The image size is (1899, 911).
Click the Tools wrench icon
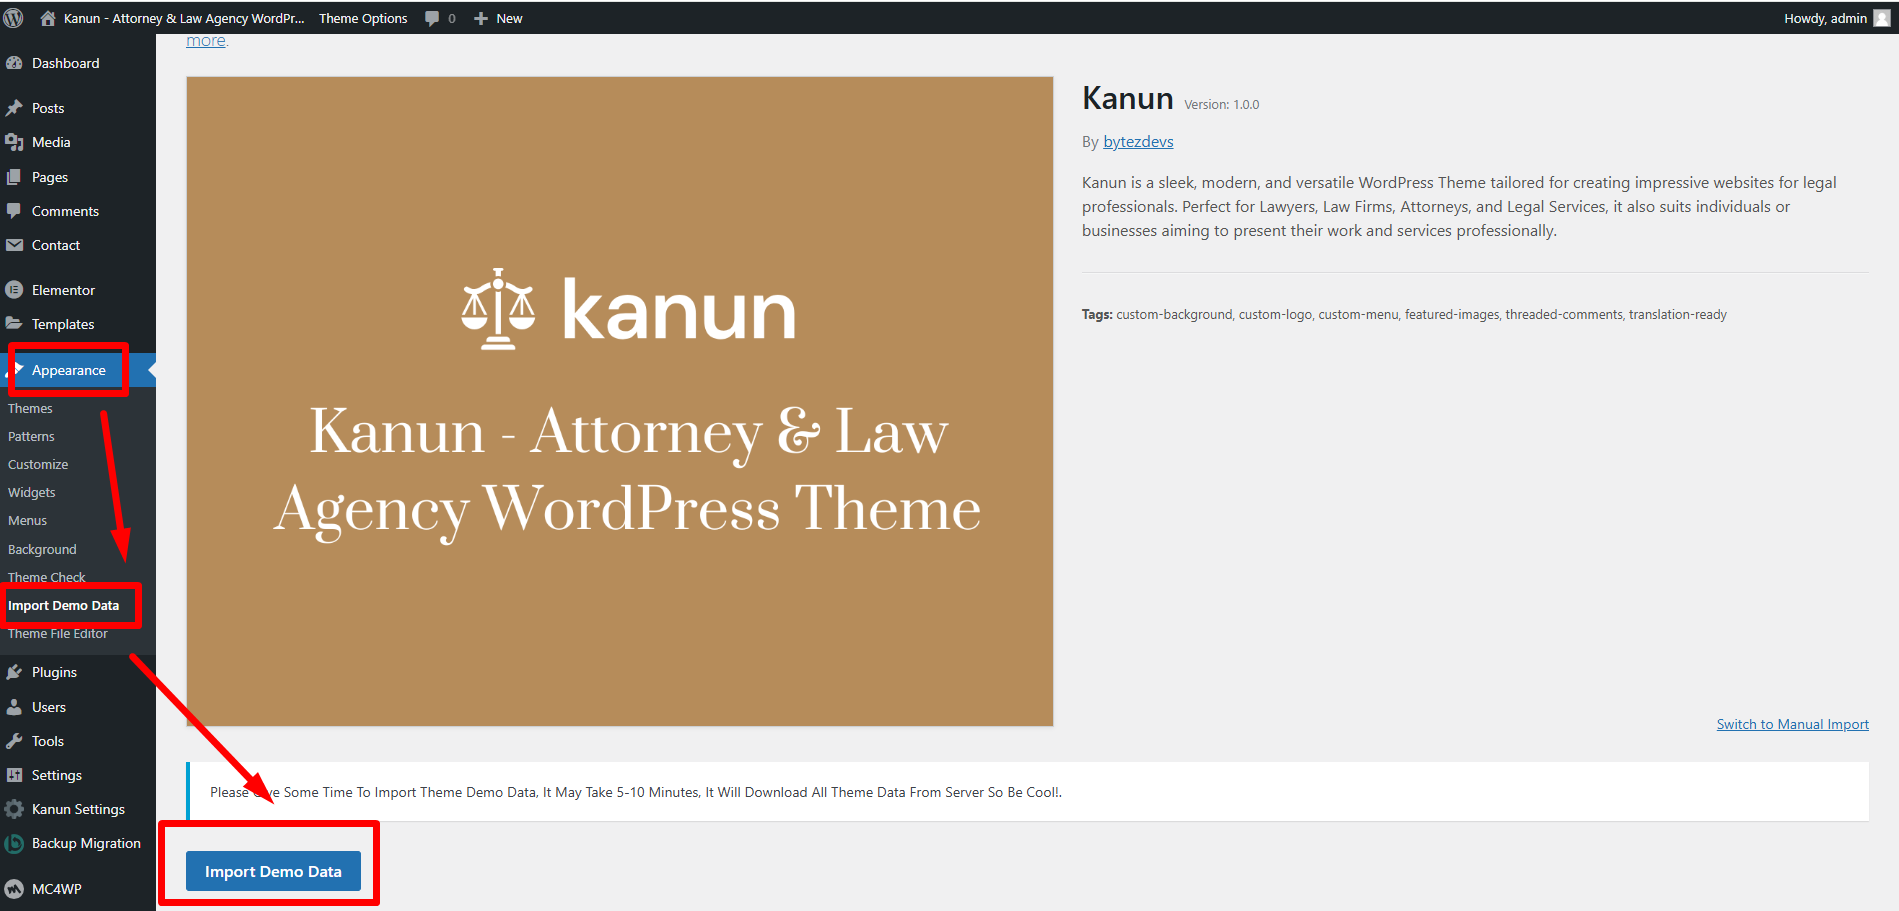[14, 741]
